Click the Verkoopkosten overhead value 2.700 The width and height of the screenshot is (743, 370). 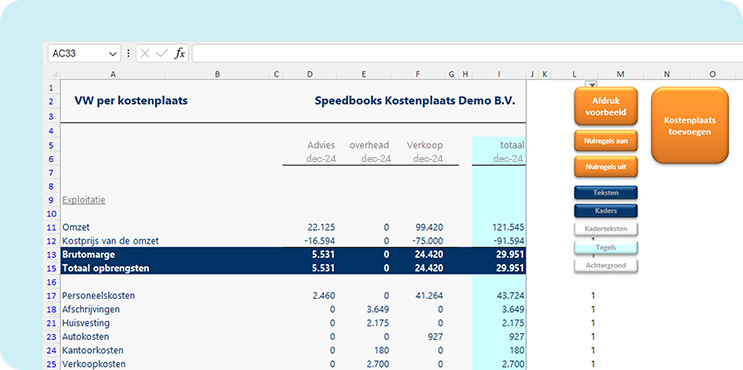click(x=378, y=364)
